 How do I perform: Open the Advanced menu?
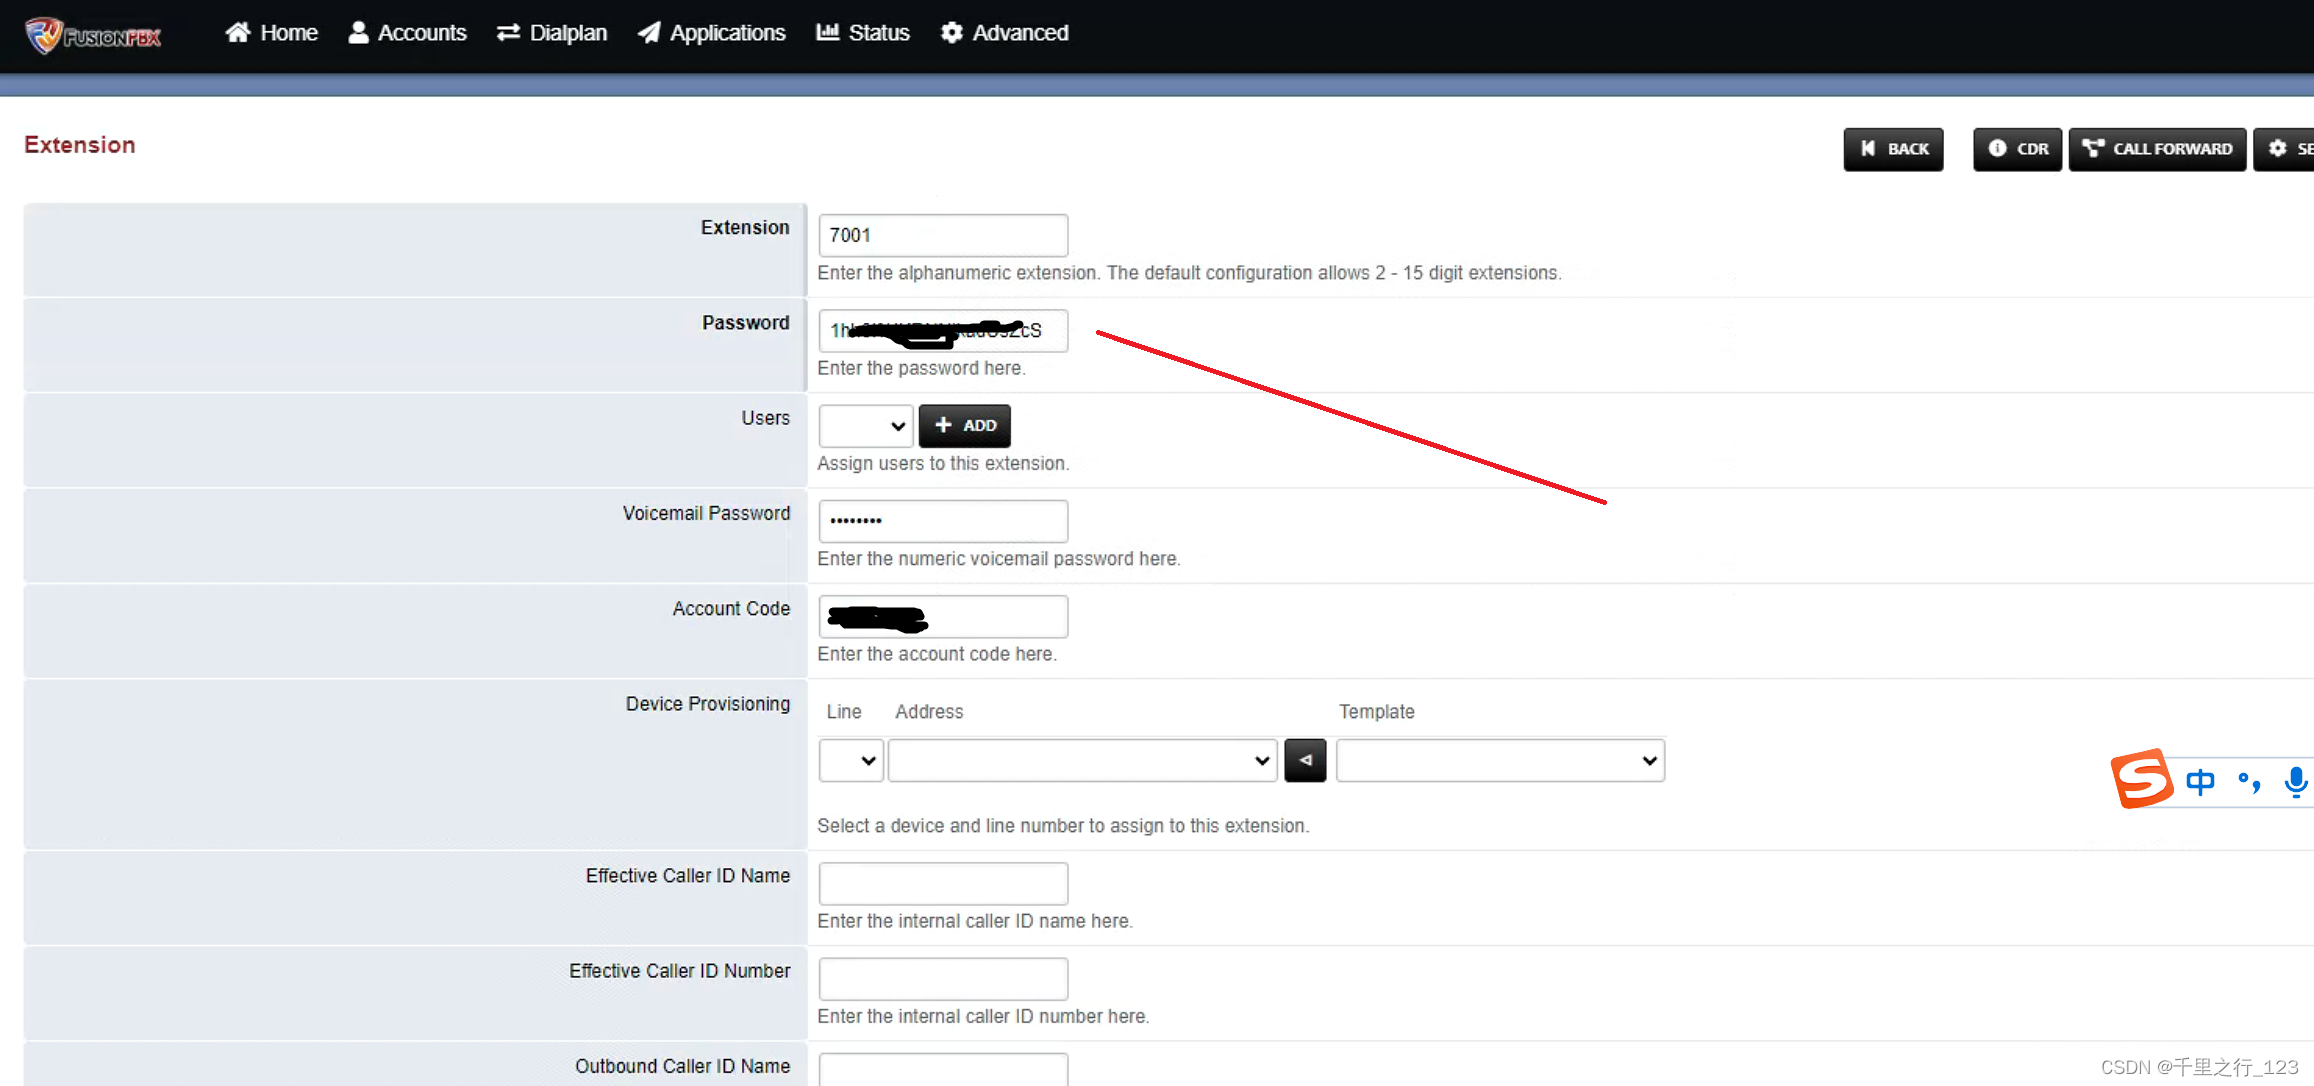point(1004,33)
